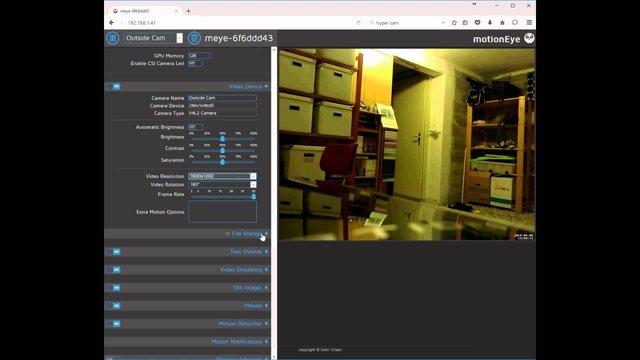The width and height of the screenshot is (640, 360).
Task: Click the browser search box
Action: tap(406, 23)
